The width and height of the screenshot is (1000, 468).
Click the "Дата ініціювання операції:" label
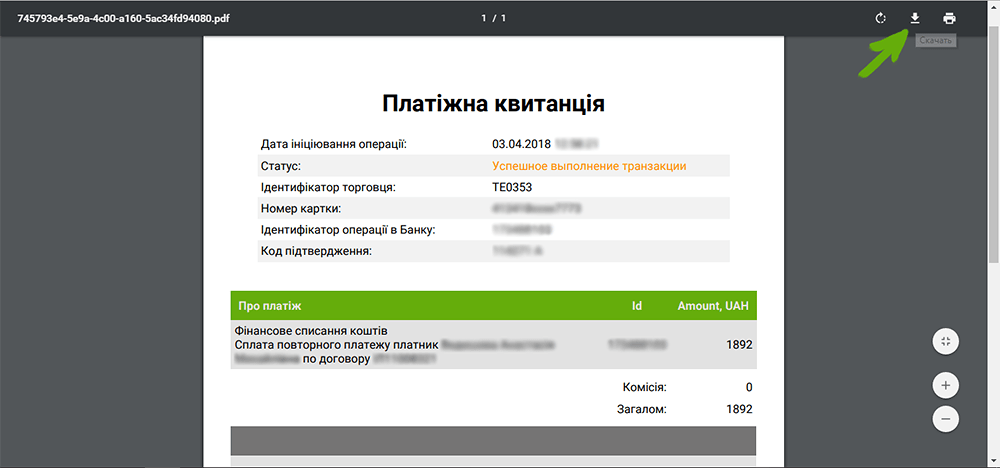(334, 144)
